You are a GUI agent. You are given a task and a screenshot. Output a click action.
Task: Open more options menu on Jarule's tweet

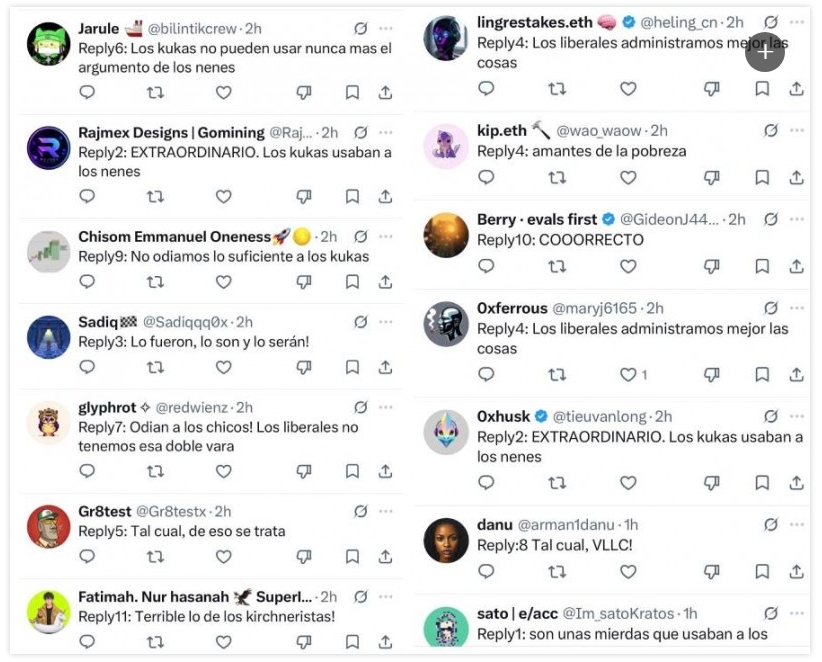(385, 28)
